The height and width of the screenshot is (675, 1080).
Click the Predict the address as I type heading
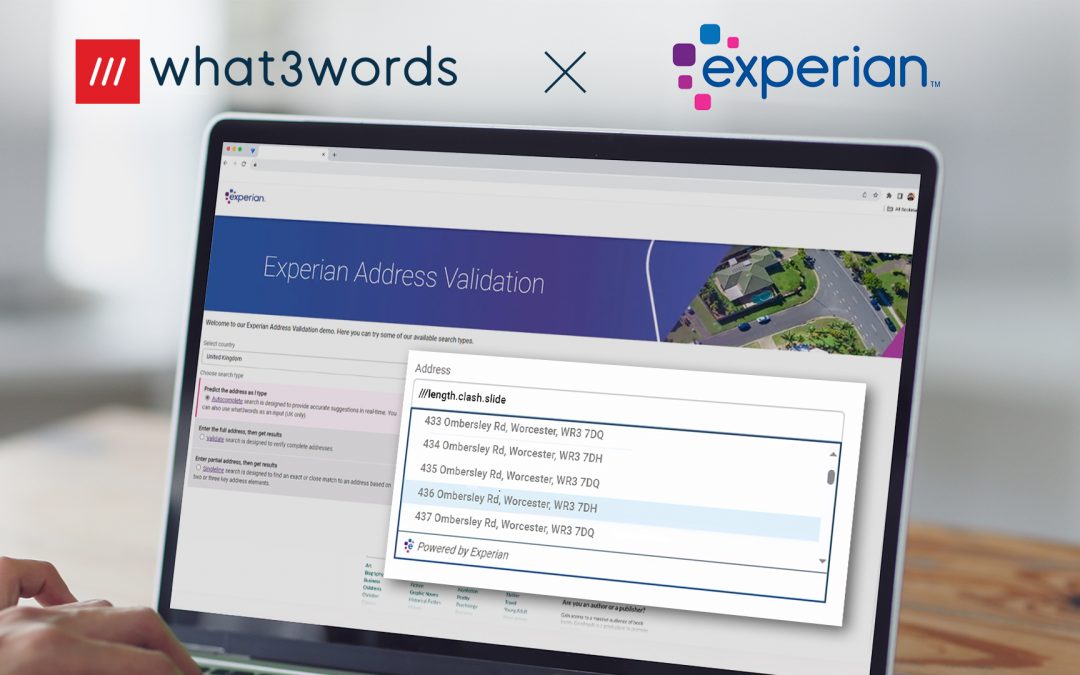tap(236, 391)
